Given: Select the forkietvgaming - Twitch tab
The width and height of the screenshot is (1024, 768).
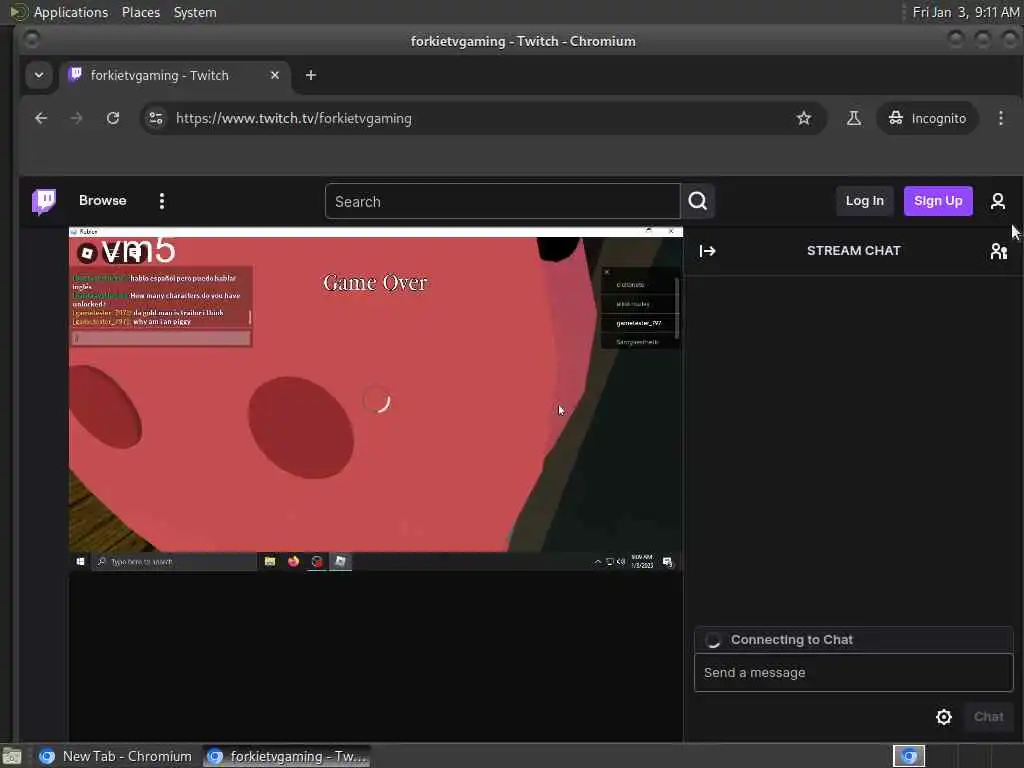Looking at the screenshot, I should 174,76.
